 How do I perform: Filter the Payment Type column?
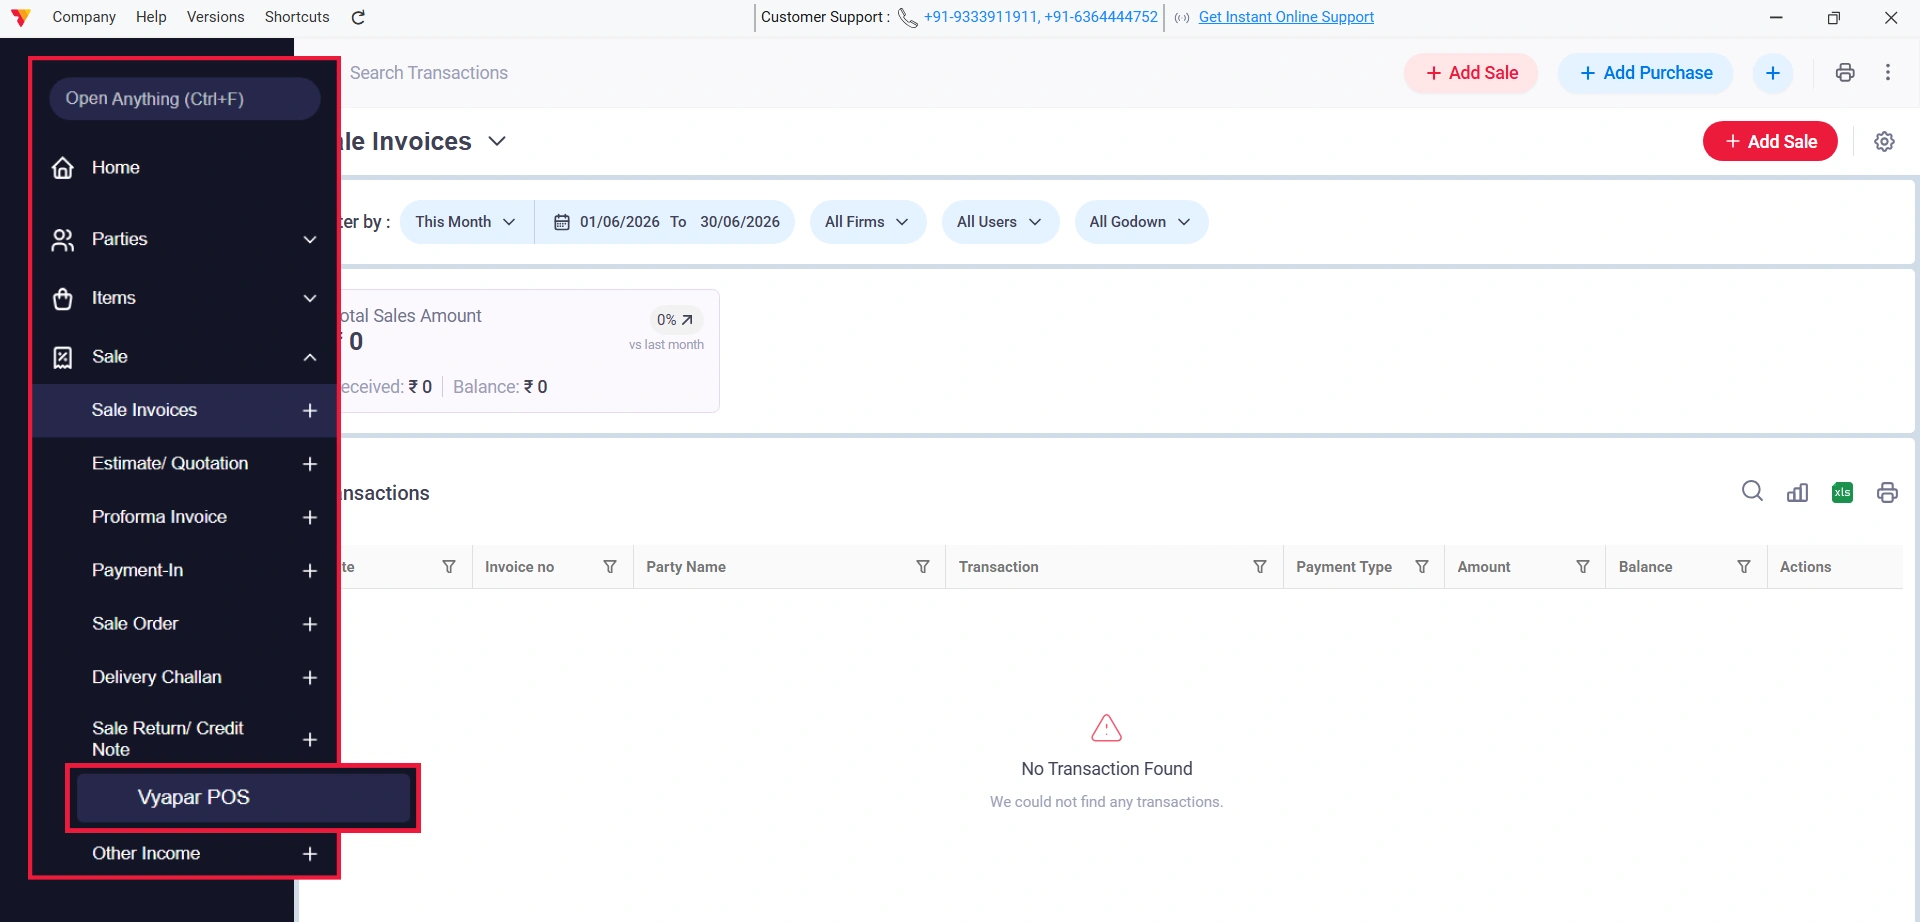[1422, 567]
